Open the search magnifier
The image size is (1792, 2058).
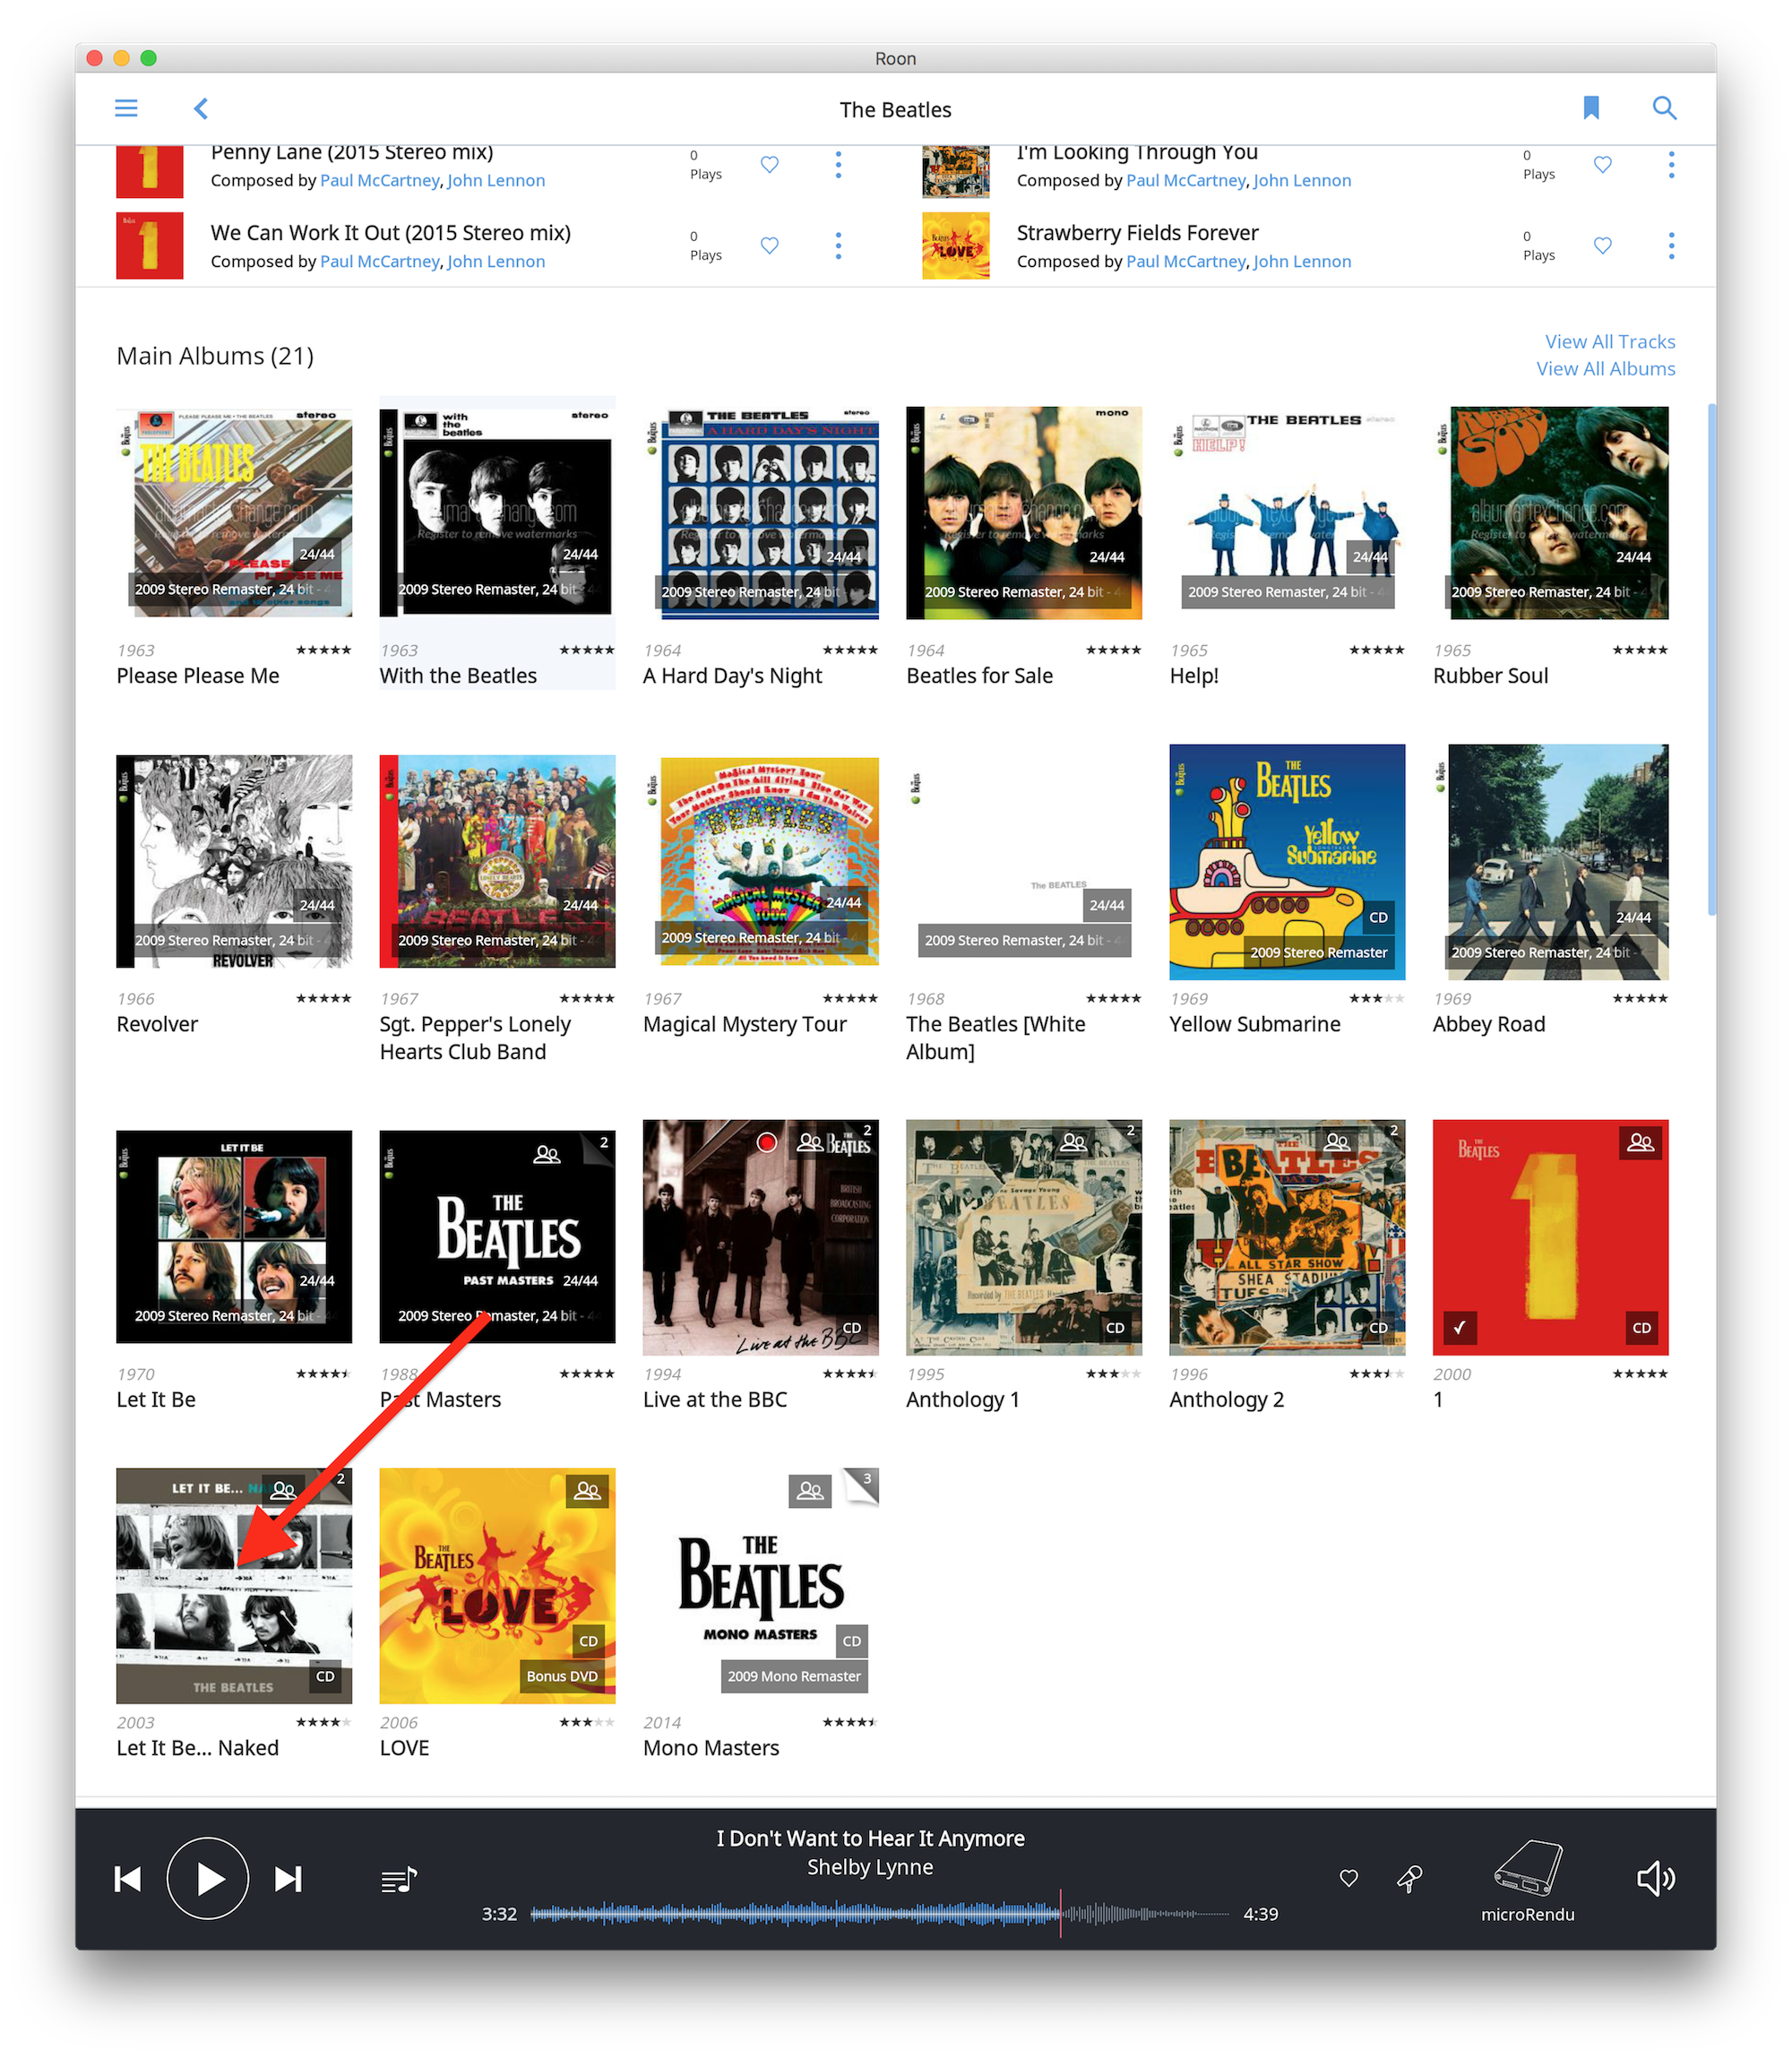(x=1664, y=108)
